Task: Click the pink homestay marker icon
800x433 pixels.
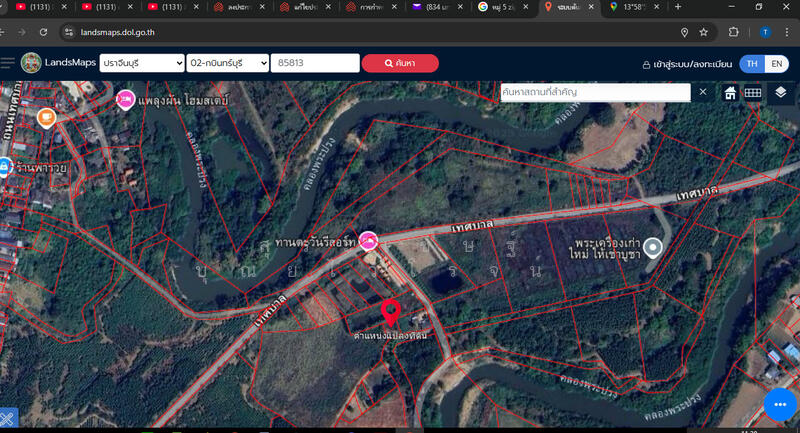Action: tap(126, 99)
